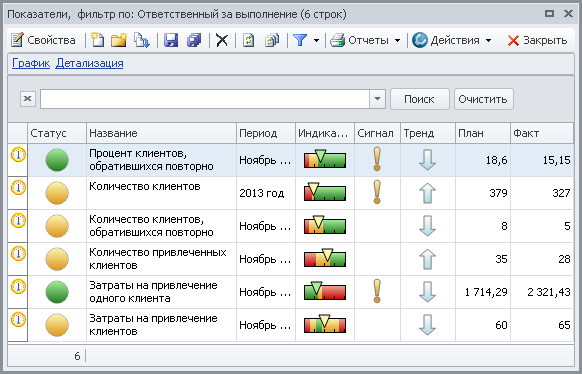582x374 pixels.
Task: Open the График link
Action: pyautogui.click(x=31, y=63)
